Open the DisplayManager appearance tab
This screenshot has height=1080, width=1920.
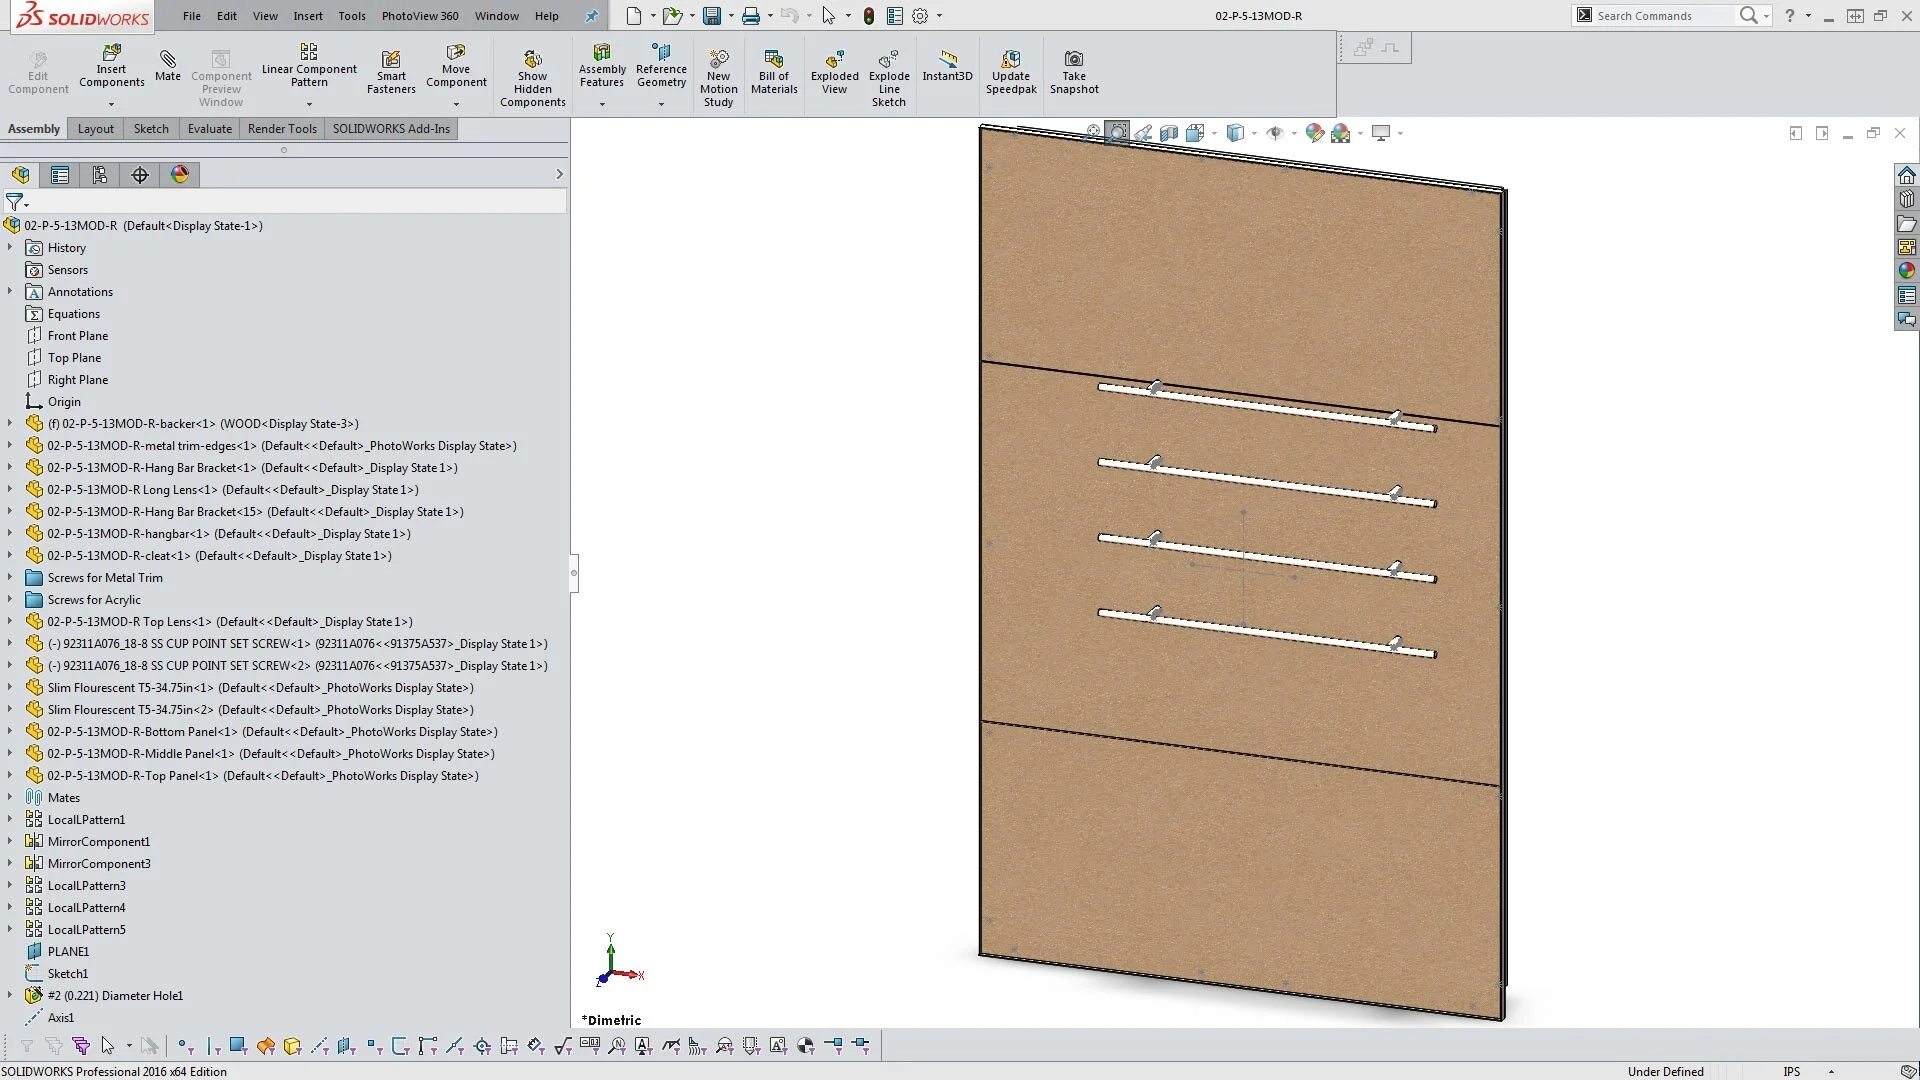point(180,175)
